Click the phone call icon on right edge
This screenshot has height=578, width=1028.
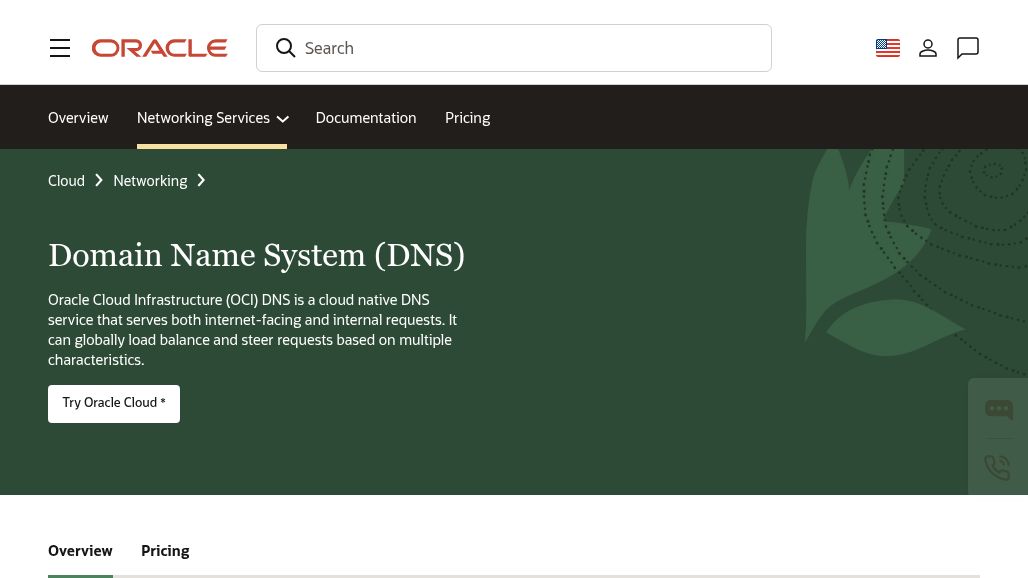coord(998,467)
